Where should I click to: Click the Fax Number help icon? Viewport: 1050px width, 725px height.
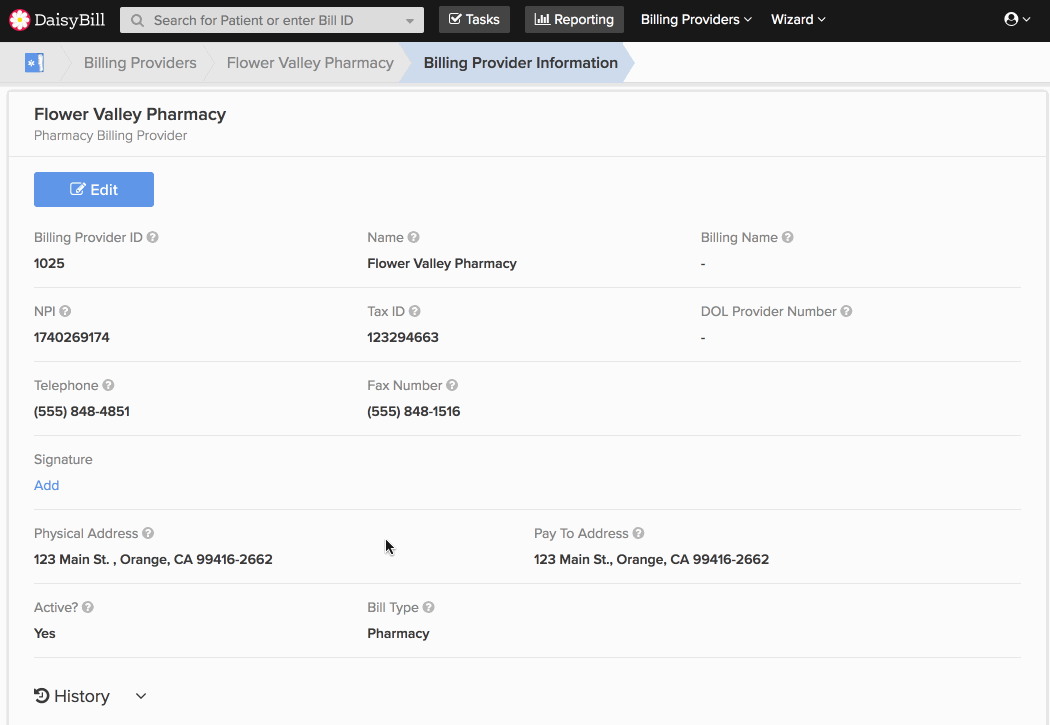[452, 385]
